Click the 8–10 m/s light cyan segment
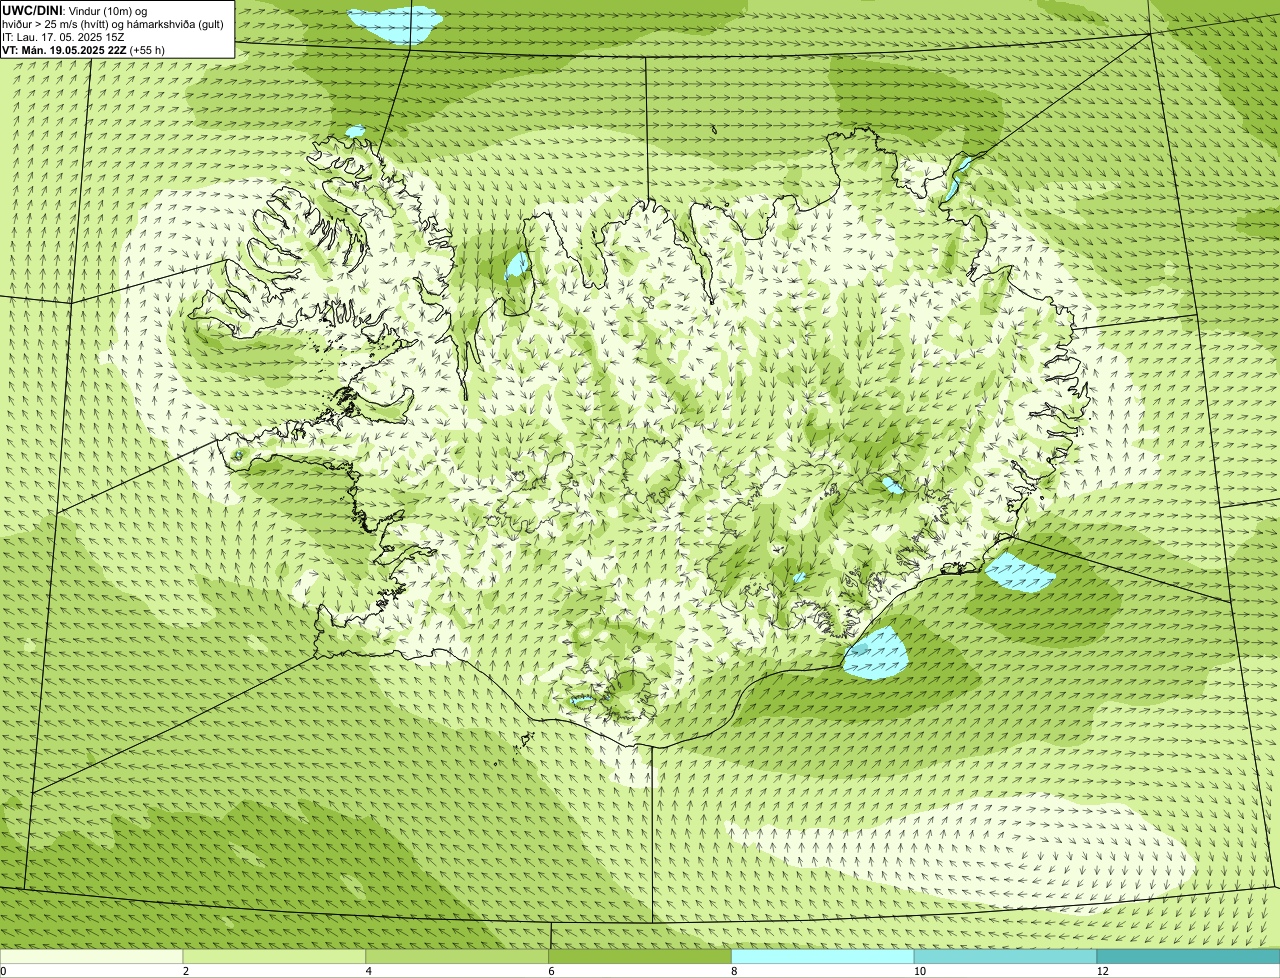 823,957
